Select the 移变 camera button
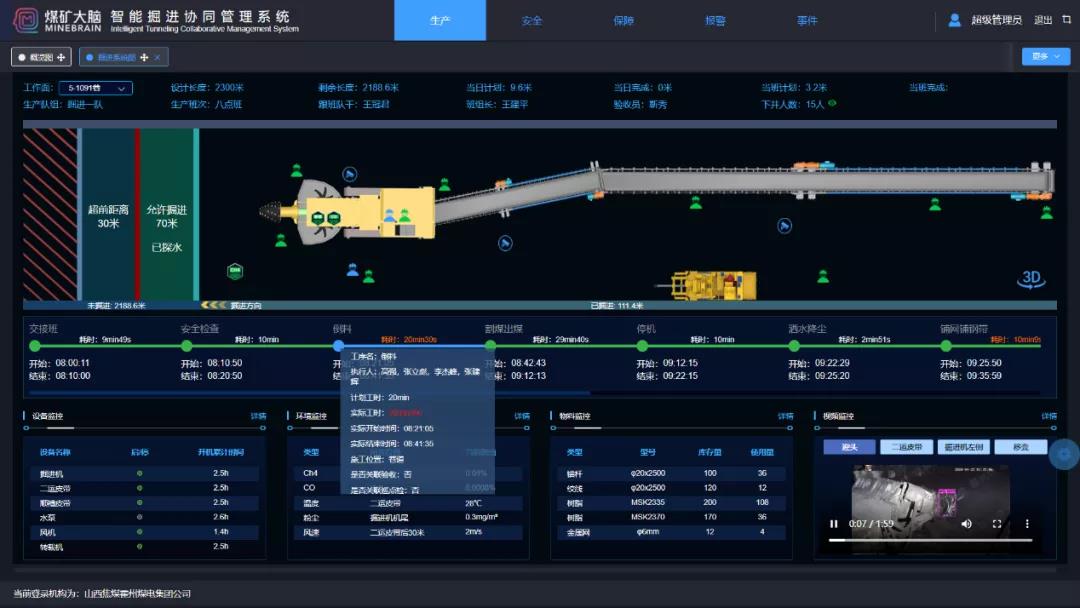The width and height of the screenshot is (1080, 608). coord(1021,447)
